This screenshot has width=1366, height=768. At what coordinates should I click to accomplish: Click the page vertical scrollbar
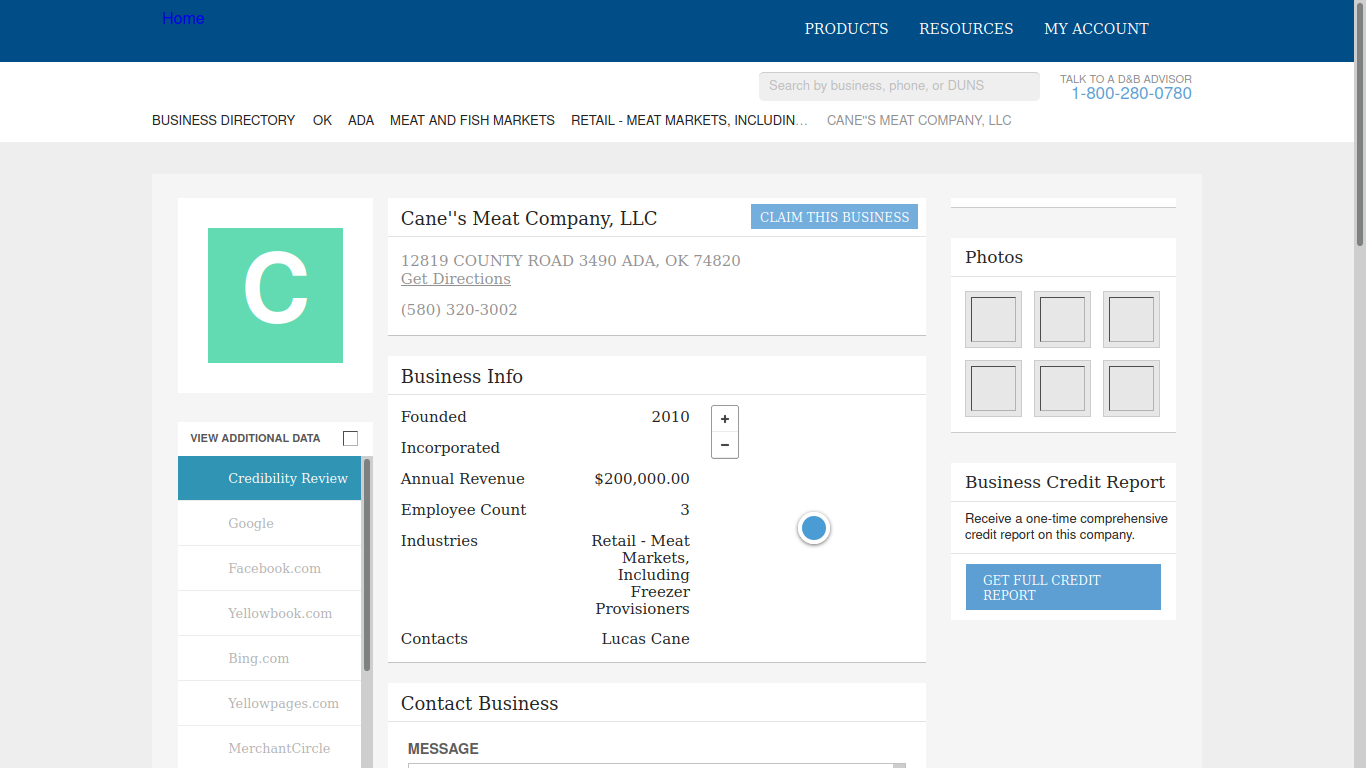[1360, 124]
